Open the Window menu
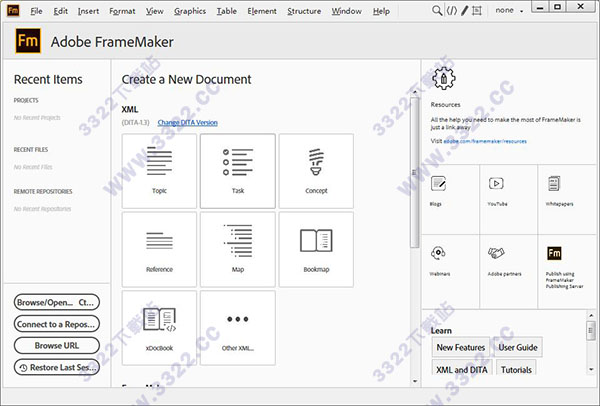This screenshot has width=600, height=406. coord(346,11)
